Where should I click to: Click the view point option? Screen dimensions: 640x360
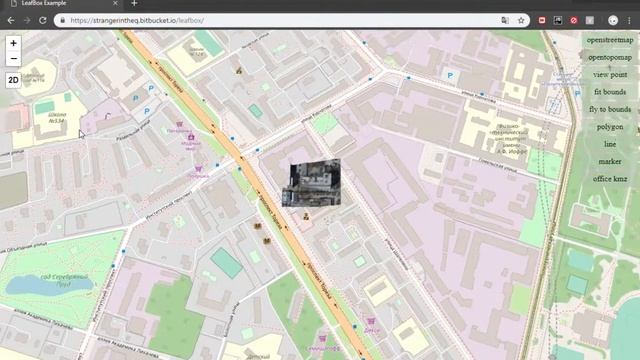coord(610,75)
